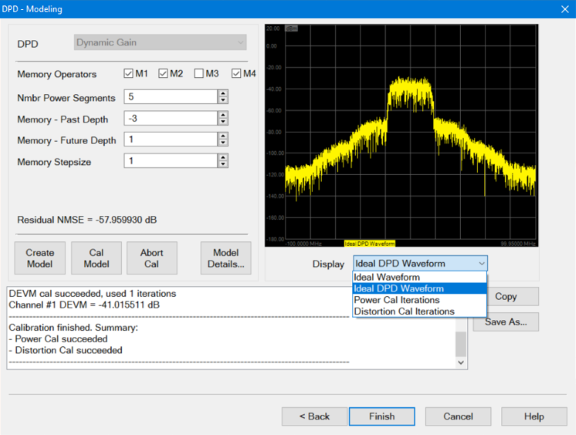Decrease Memory Stepsize using down arrow
Image resolution: width=576 pixels, height=435 pixels.
(223, 164)
